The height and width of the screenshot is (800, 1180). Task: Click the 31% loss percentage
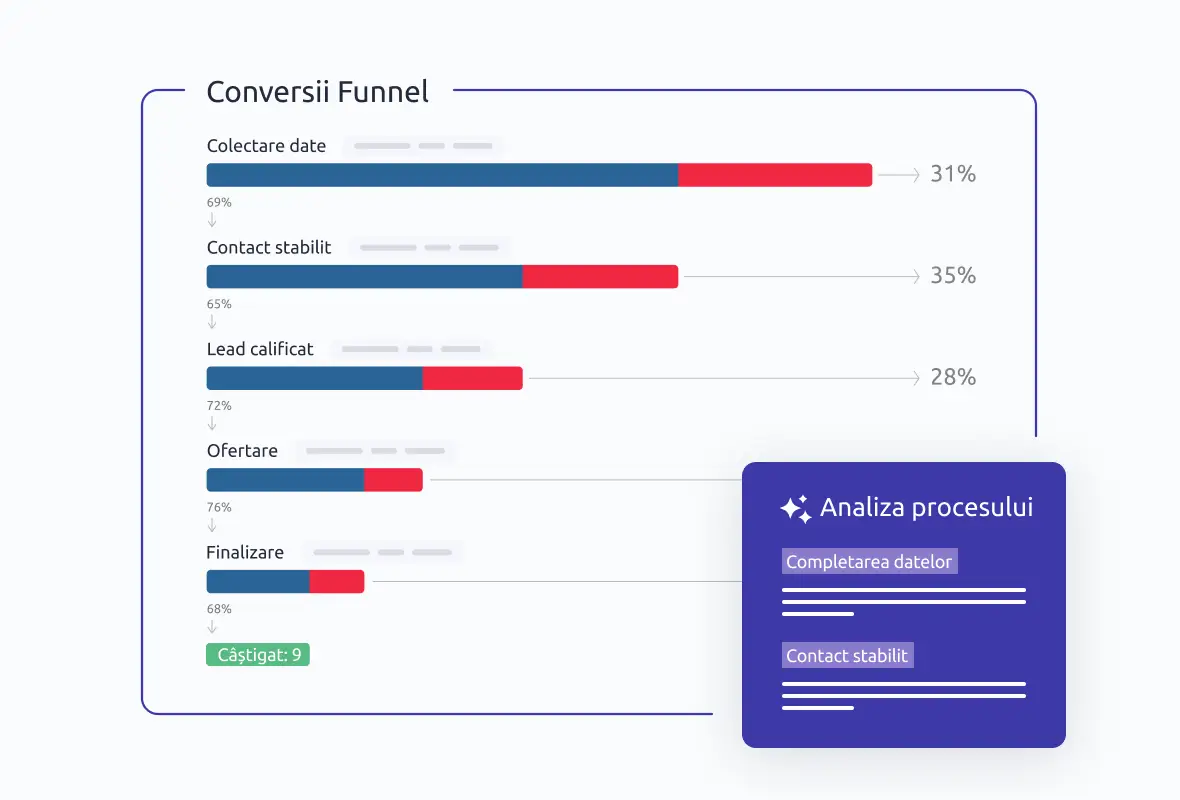tap(953, 174)
